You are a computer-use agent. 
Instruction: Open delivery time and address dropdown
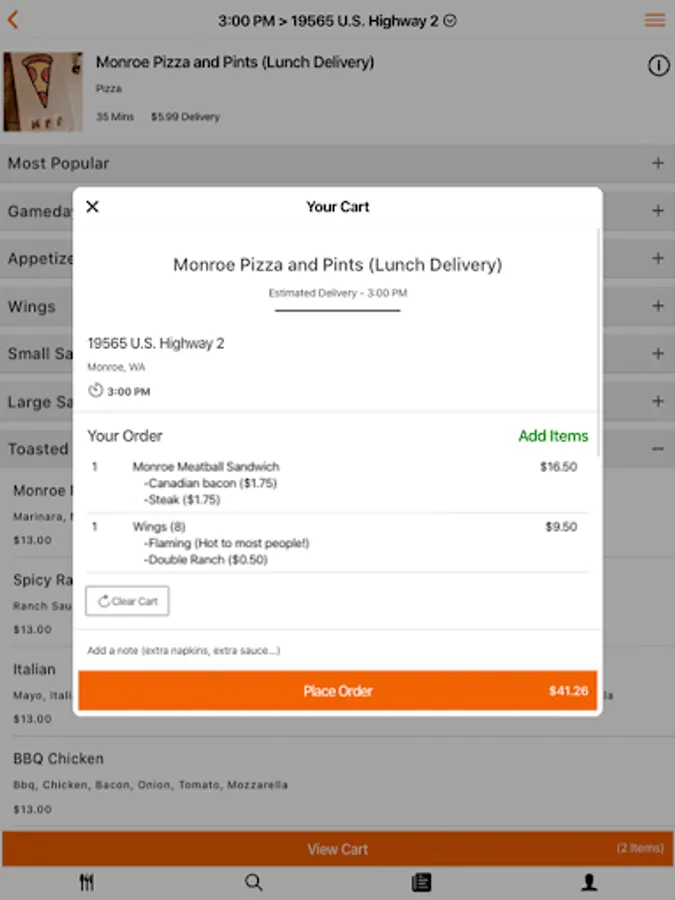(x=337, y=20)
